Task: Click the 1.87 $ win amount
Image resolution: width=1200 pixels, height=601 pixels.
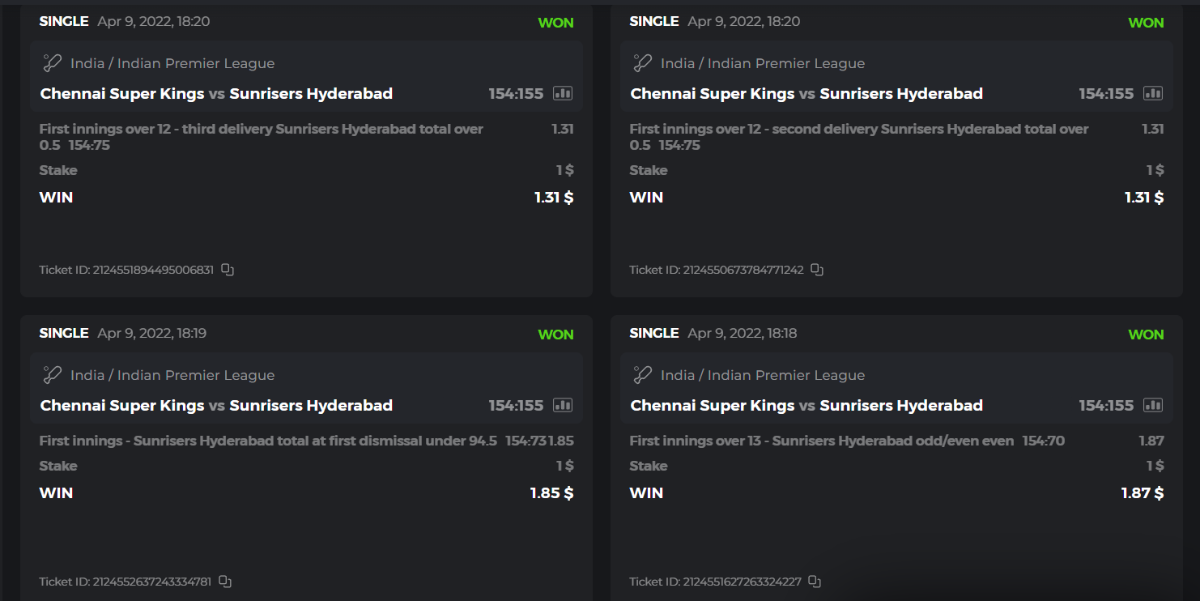Action: 1142,493
